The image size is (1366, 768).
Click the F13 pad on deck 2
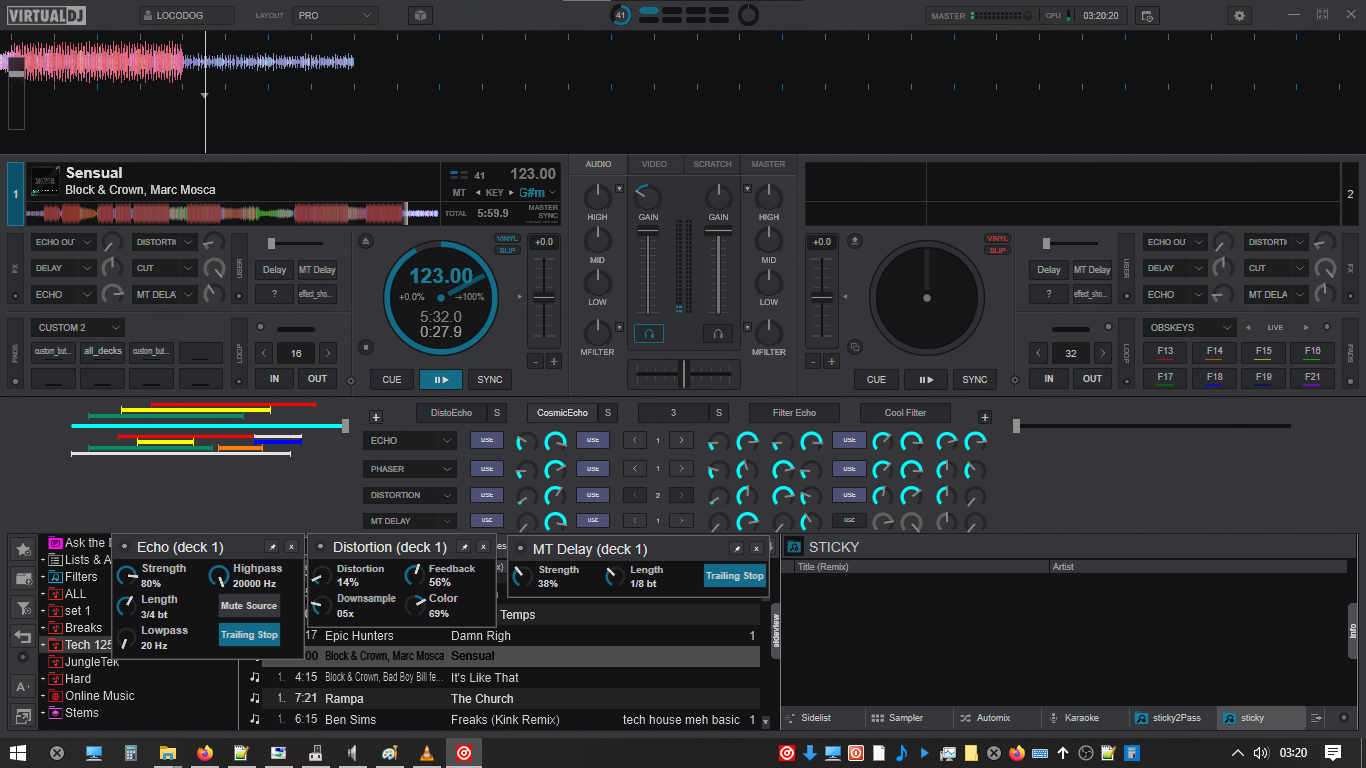[1165, 352]
